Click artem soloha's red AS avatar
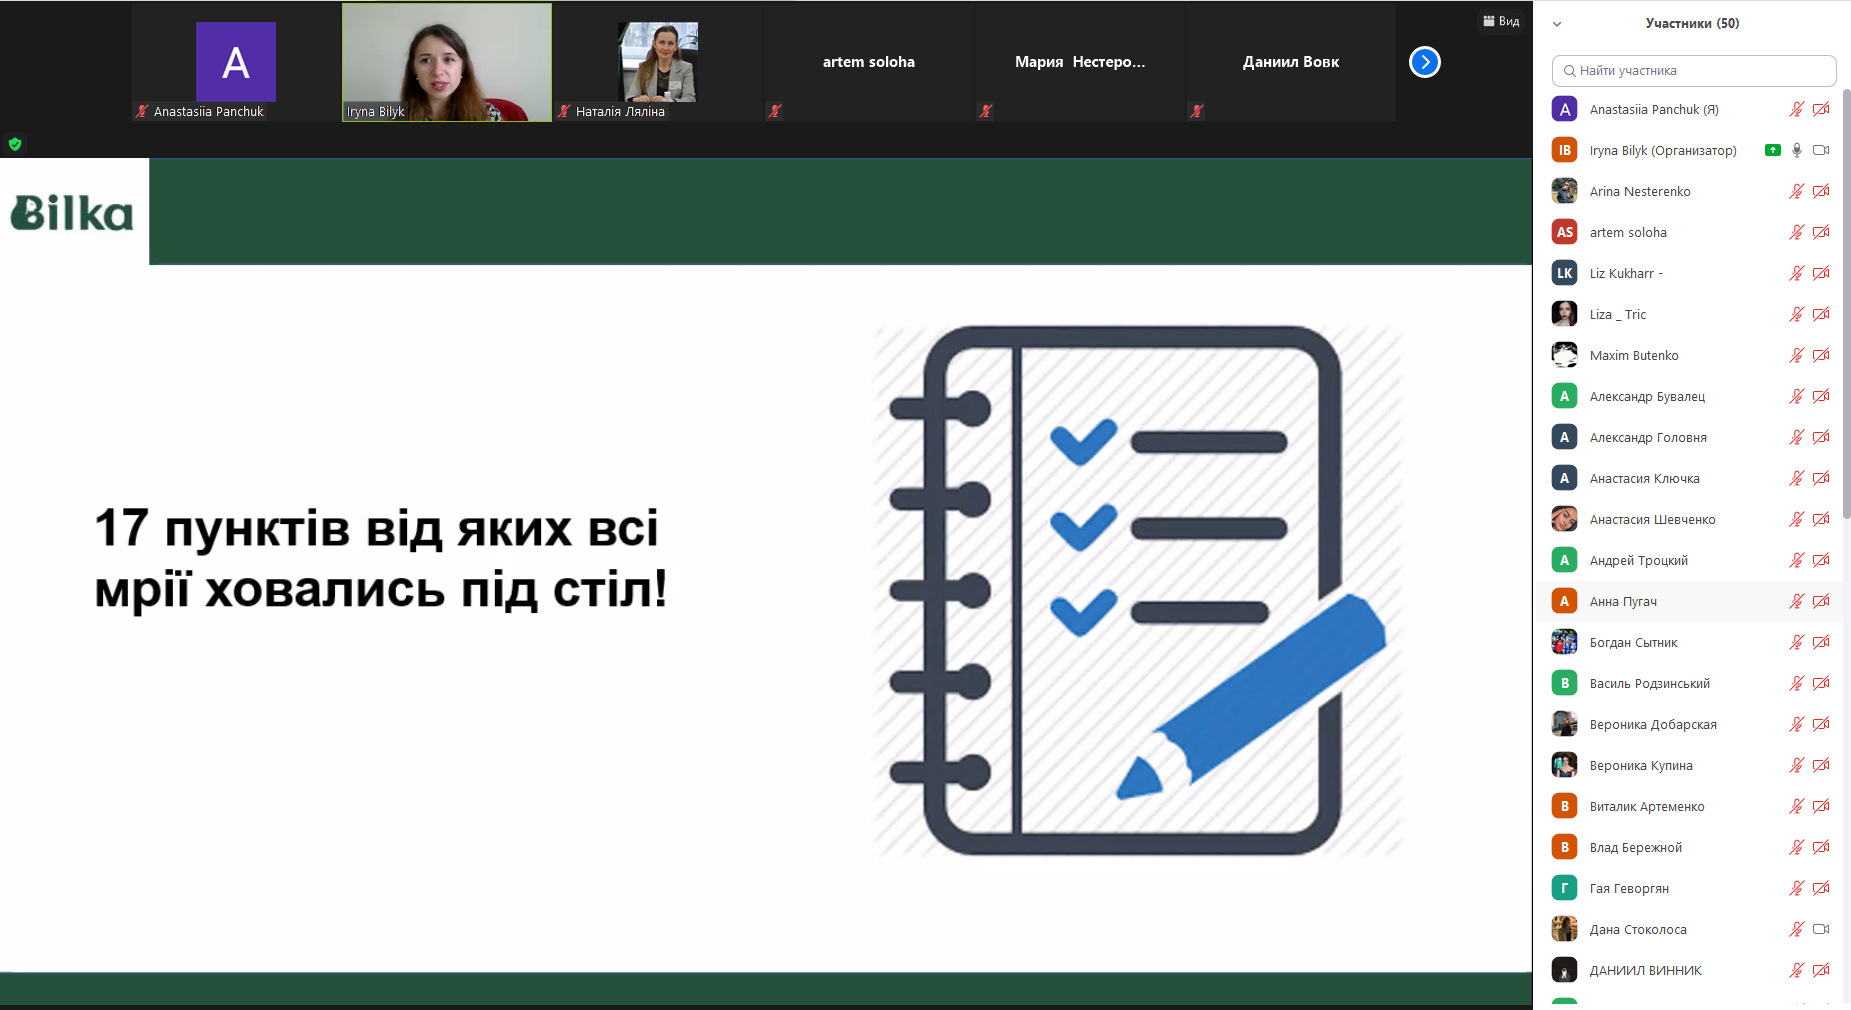The height and width of the screenshot is (1010, 1851). click(1564, 232)
